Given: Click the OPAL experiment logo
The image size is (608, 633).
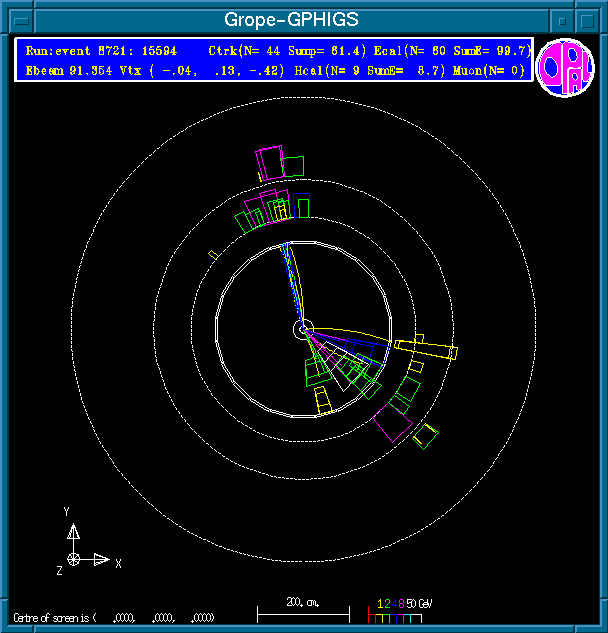Looking at the screenshot, I should pos(565,67).
